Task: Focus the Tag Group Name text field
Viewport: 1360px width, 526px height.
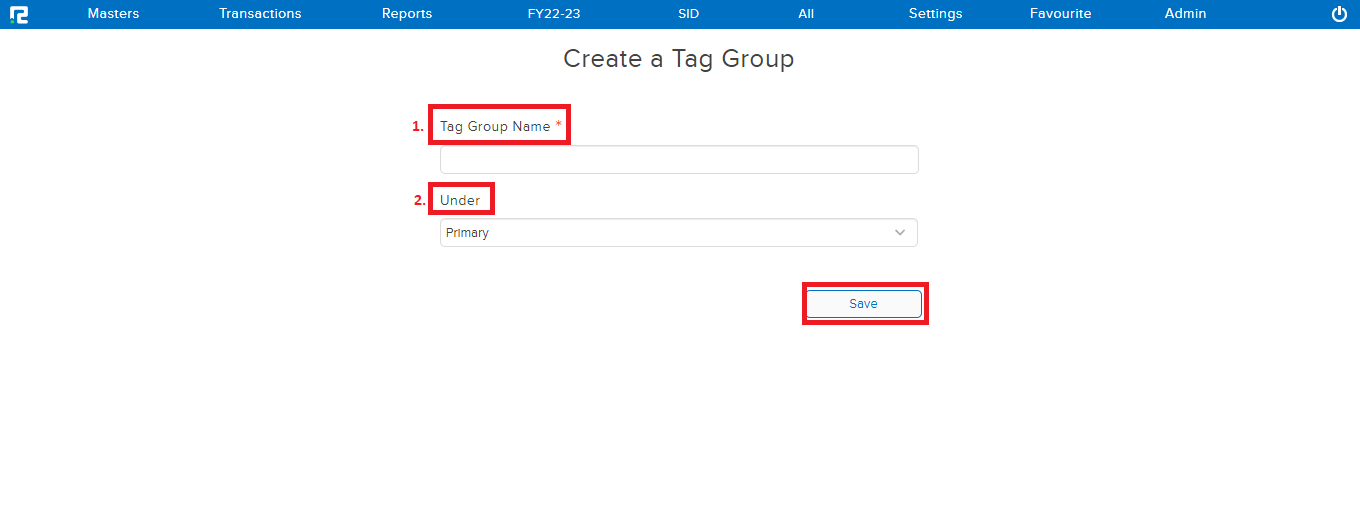Action: (x=679, y=160)
